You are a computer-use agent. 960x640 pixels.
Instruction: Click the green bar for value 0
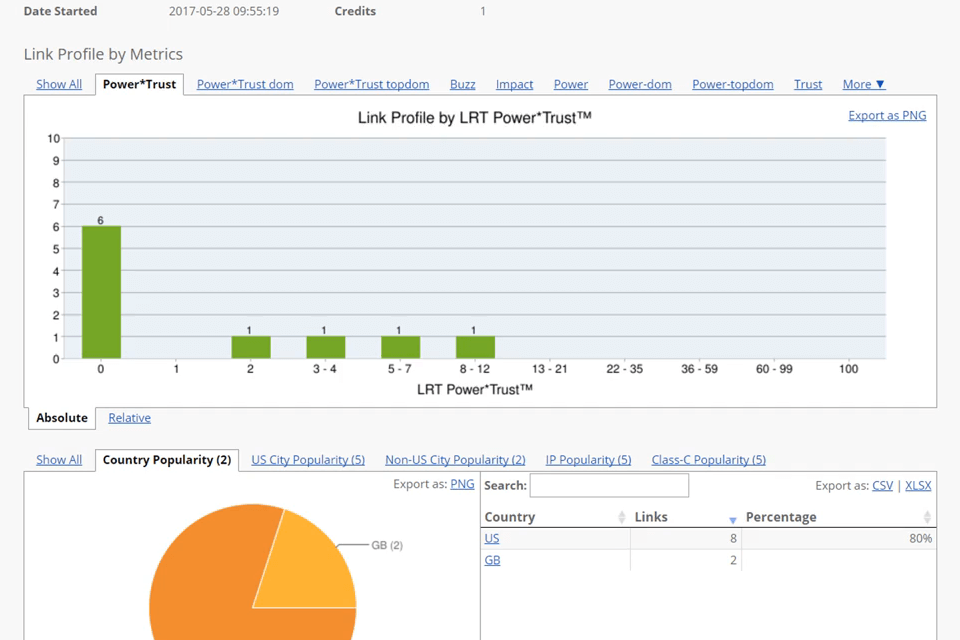101,292
